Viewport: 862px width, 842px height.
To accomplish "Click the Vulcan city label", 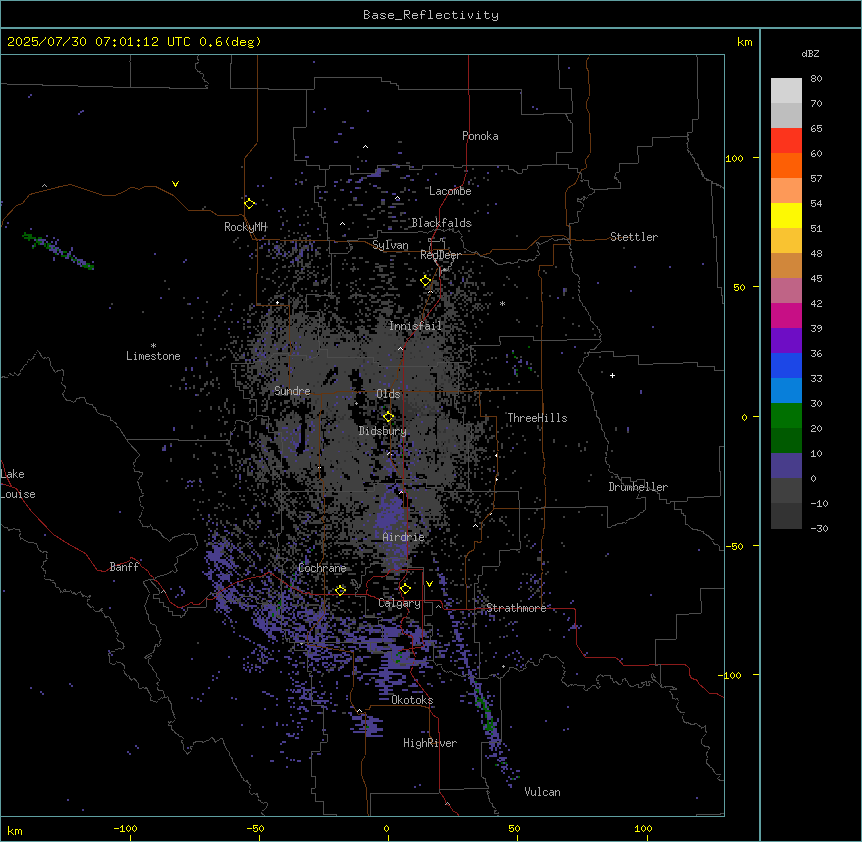I will (x=542, y=792).
